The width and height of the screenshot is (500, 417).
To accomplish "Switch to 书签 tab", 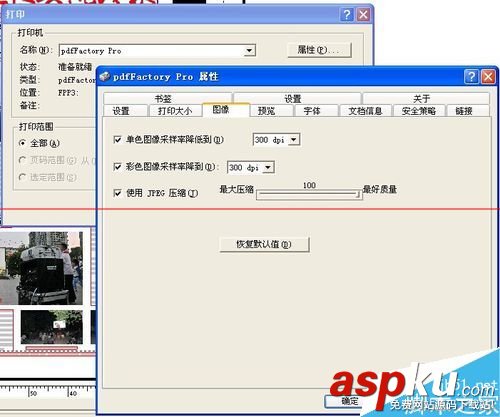I will 168,98.
